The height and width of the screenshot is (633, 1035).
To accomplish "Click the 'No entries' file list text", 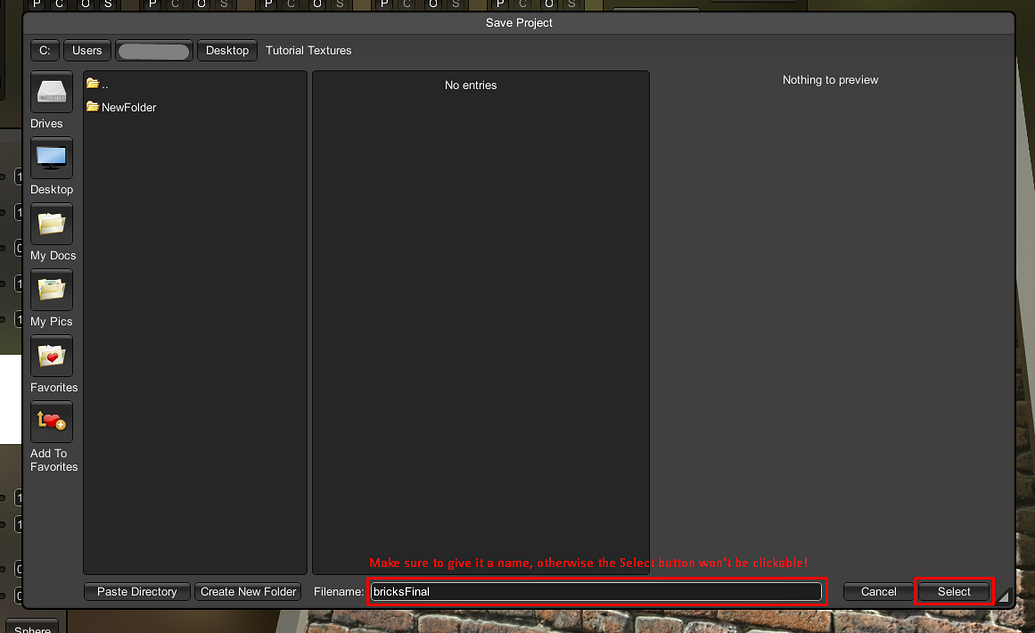I will (x=471, y=85).
